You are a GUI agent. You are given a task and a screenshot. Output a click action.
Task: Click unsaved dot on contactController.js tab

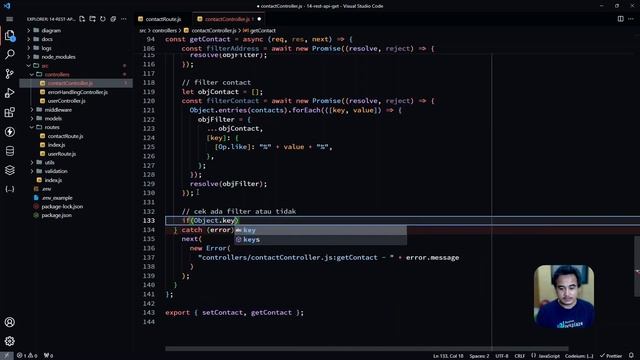[x=259, y=19]
